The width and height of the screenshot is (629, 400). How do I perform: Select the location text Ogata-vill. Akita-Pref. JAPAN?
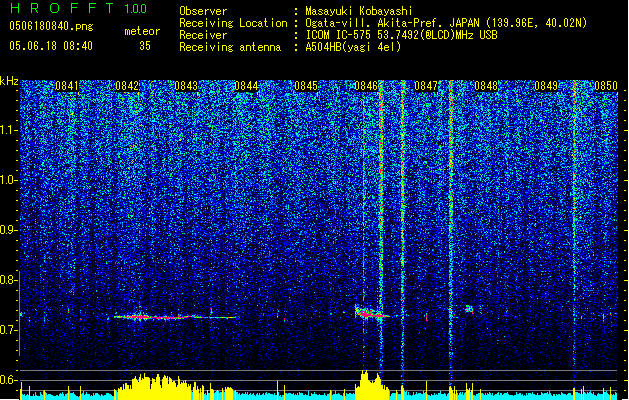pos(392,23)
